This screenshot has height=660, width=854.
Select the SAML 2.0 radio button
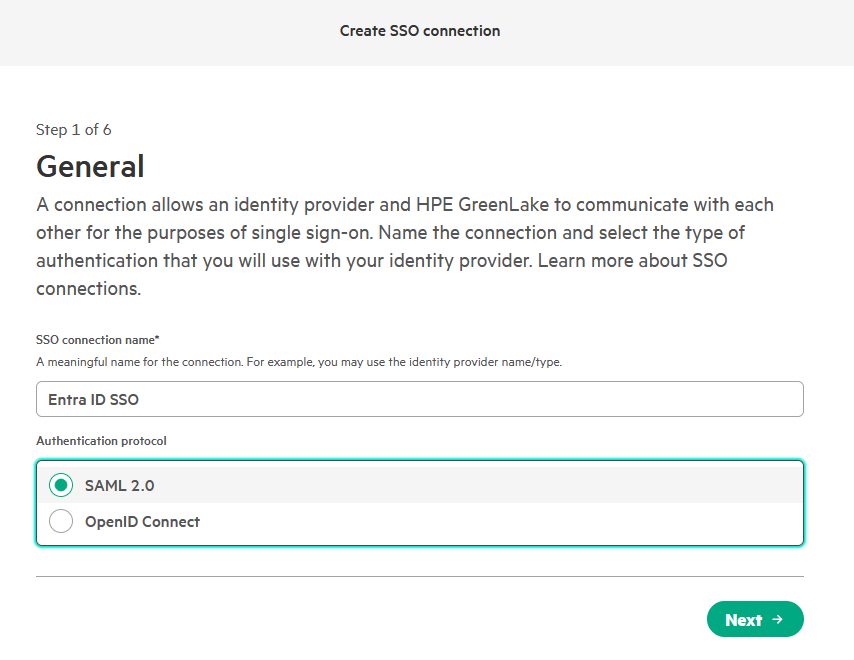coord(61,486)
